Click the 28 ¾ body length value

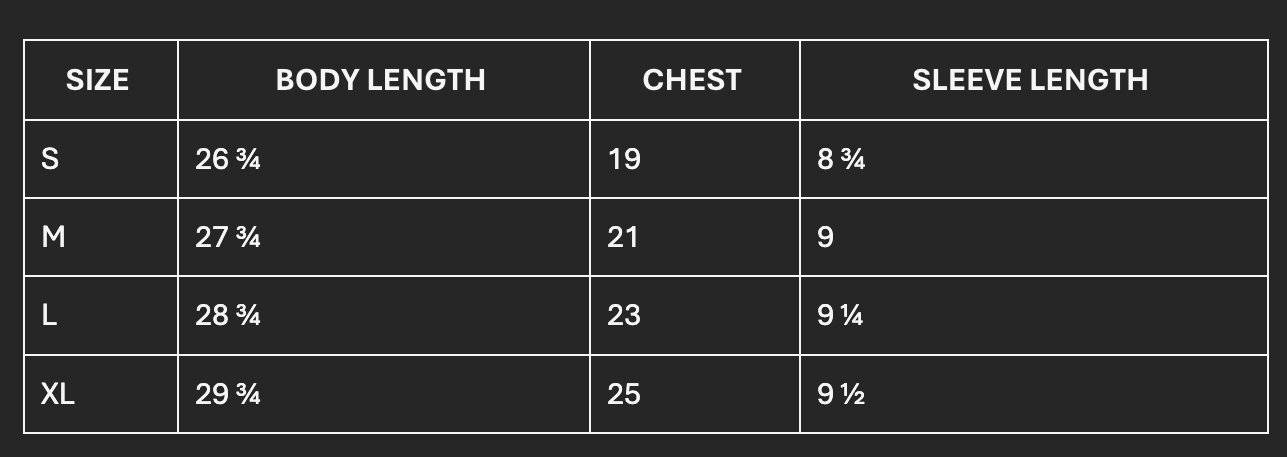(x=228, y=315)
